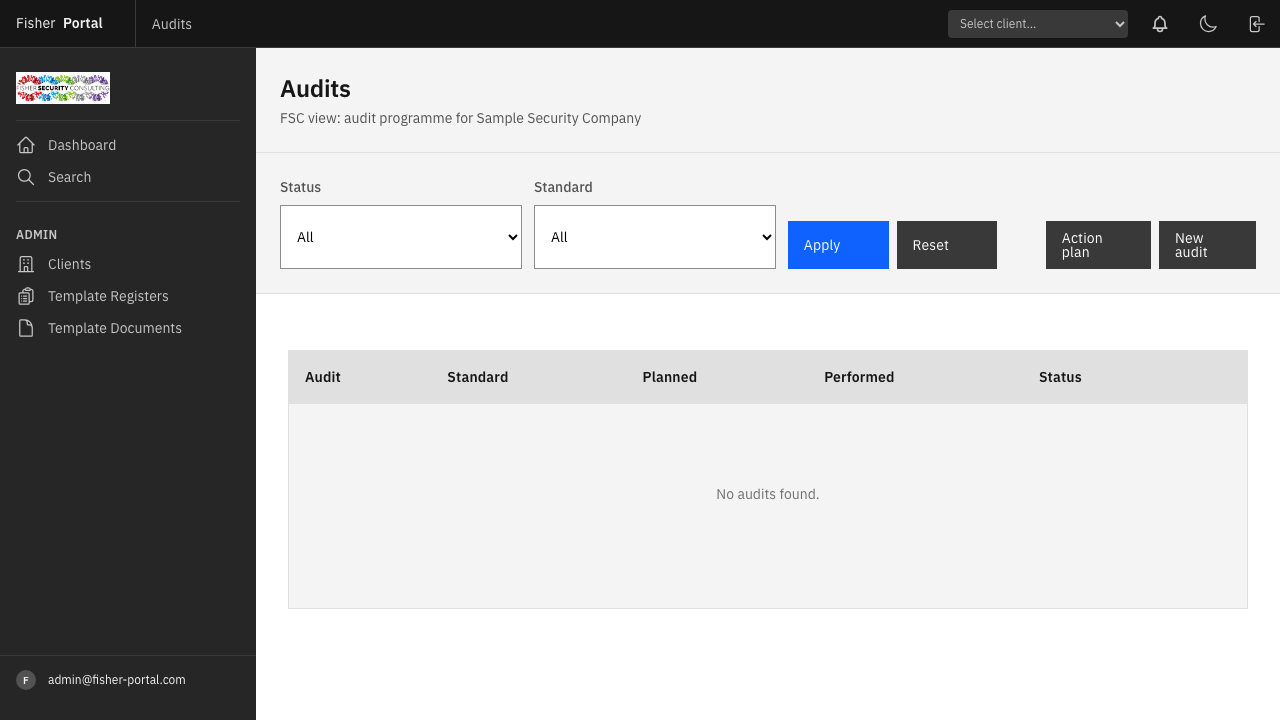Select the Dashboard home icon
This screenshot has height=720, width=1280.
point(25,144)
